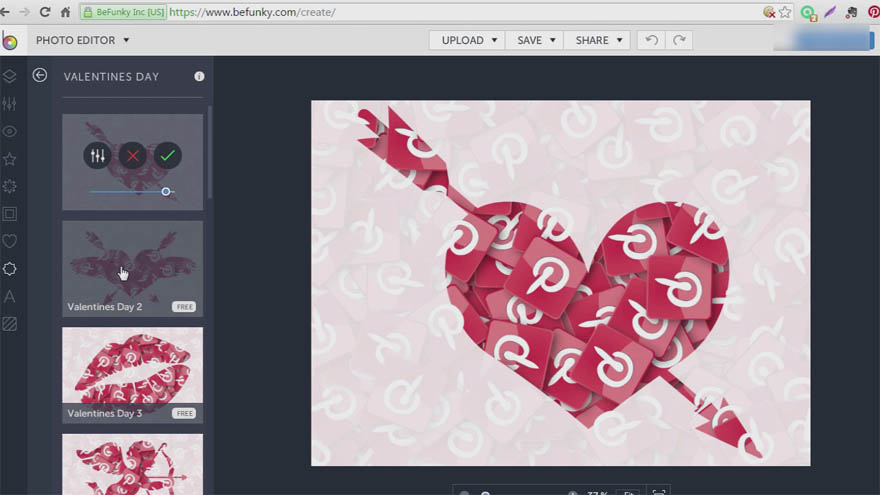Open the green circle browser extension

808,12
